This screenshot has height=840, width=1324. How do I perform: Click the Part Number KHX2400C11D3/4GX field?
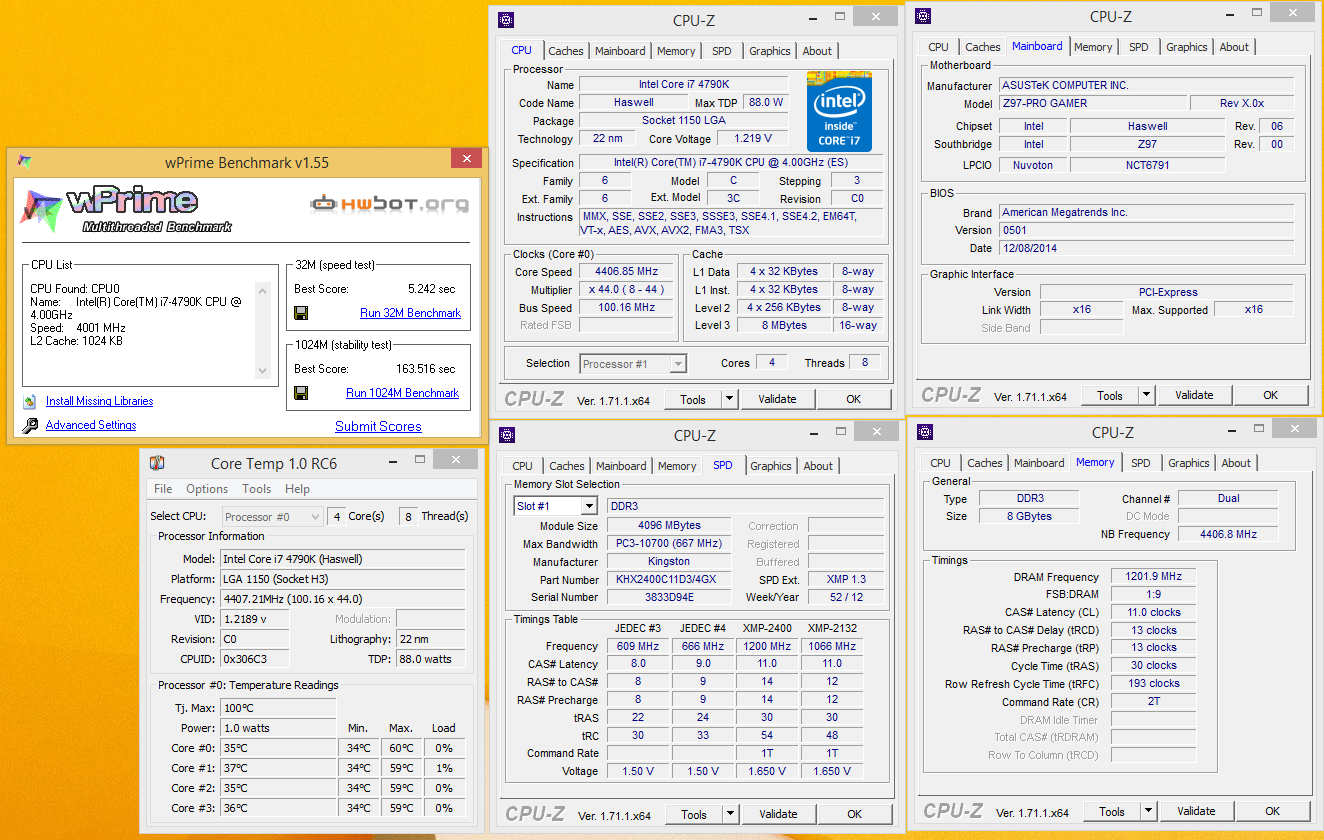669,580
